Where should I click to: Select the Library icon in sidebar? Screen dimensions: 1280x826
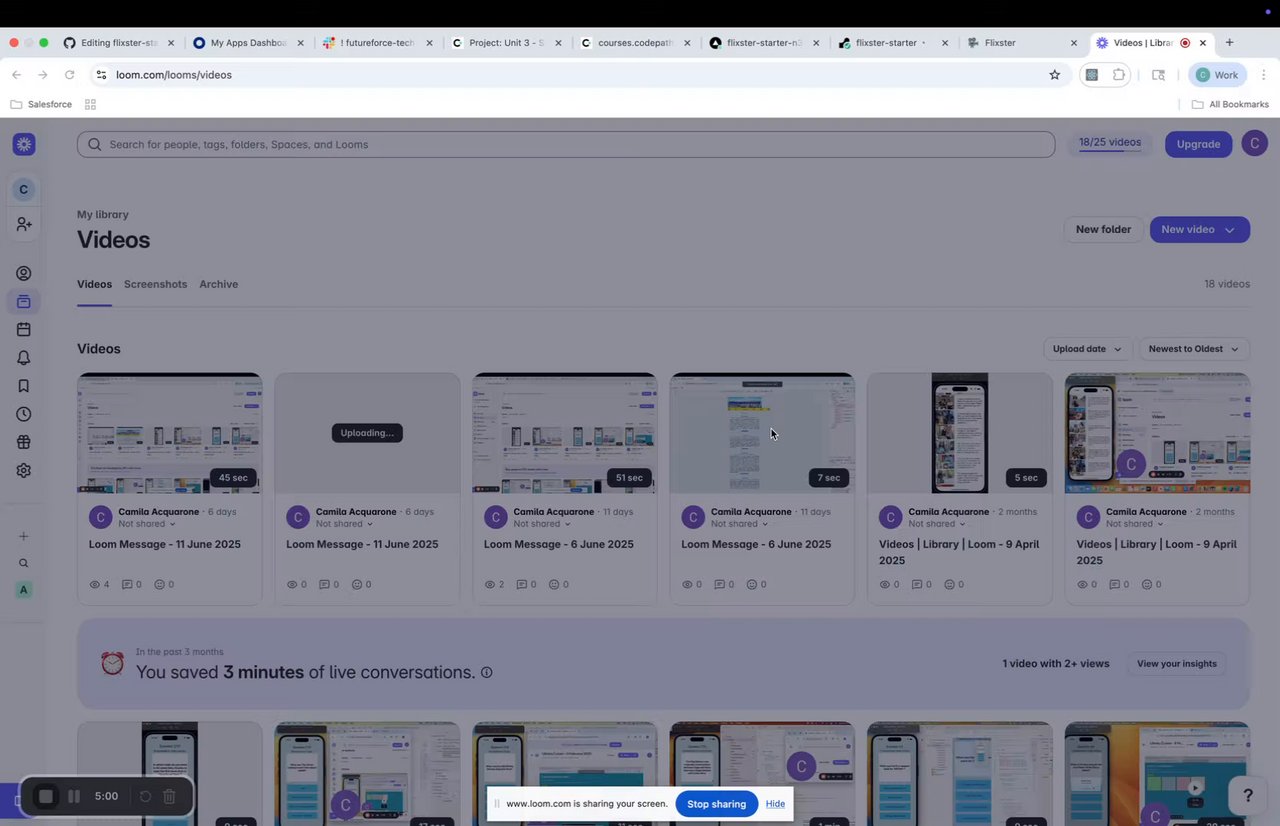(x=24, y=301)
